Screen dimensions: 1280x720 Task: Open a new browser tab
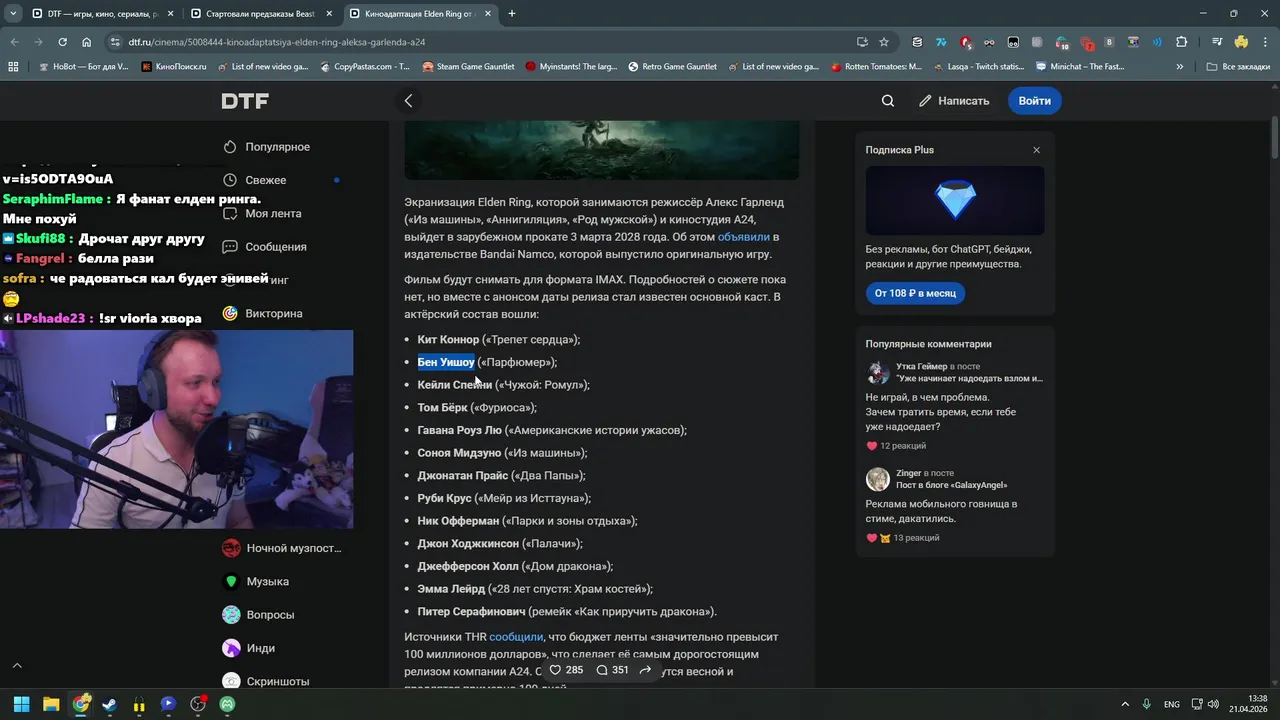(x=512, y=14)
